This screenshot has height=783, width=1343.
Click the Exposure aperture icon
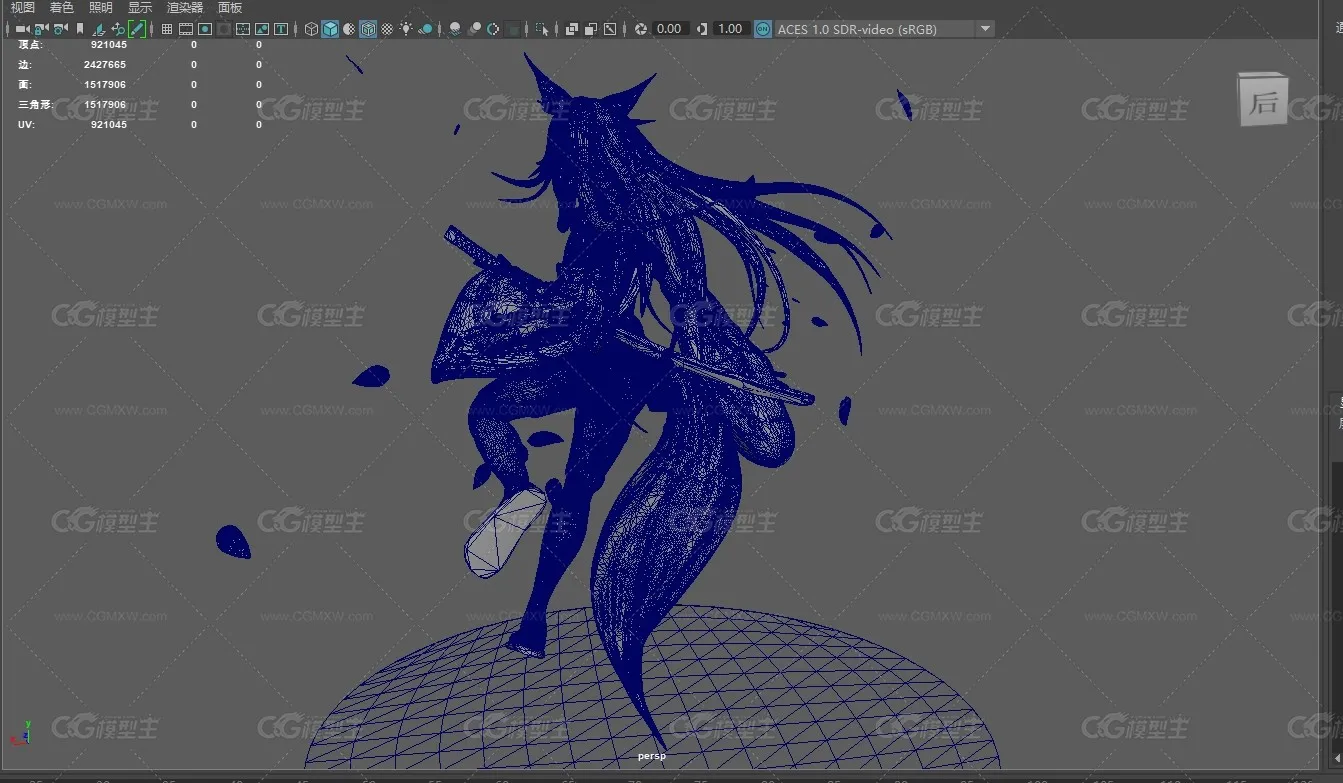[640, 29]
